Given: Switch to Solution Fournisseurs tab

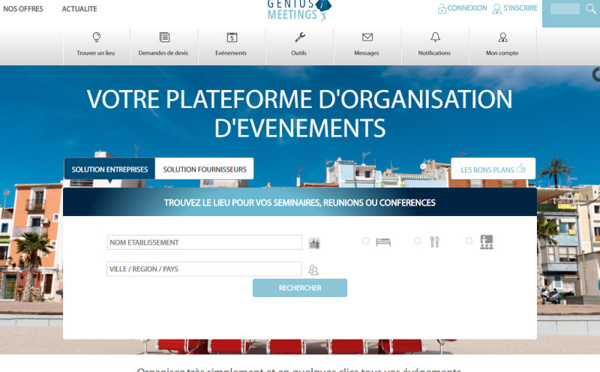Looking at the screenshot, I should pos(204,169).
